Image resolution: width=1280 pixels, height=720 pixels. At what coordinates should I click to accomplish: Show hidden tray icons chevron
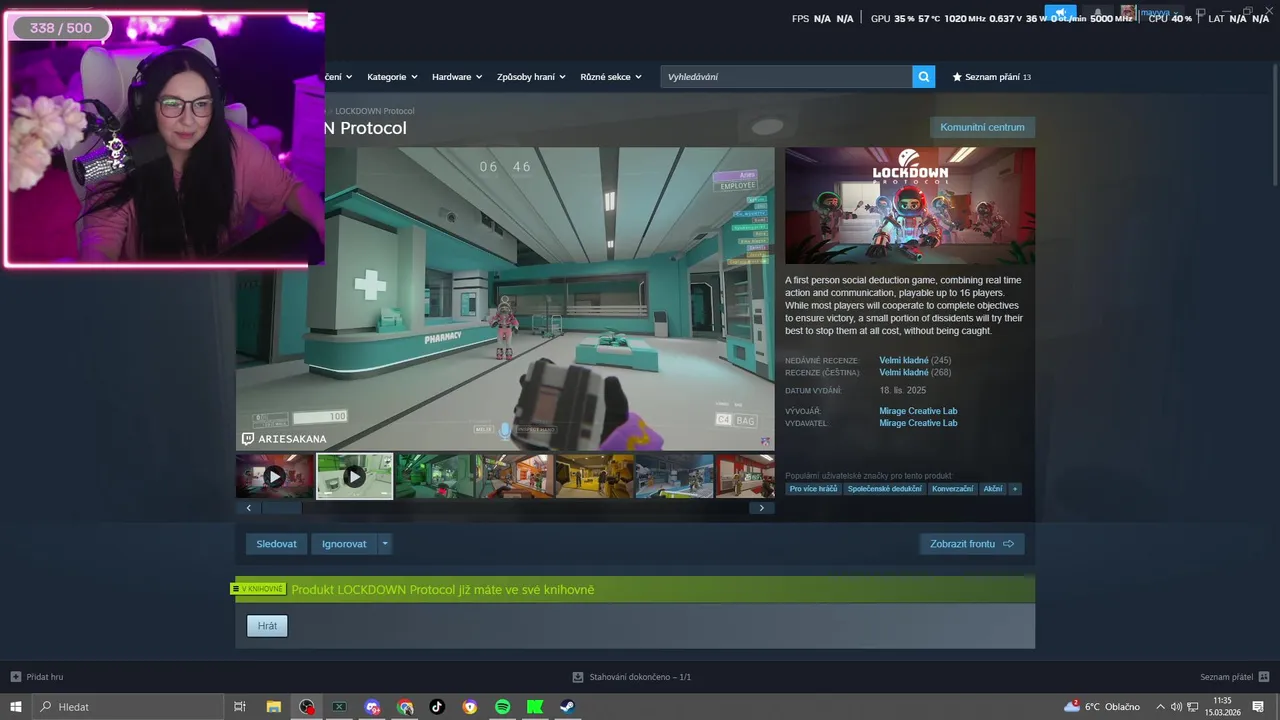pos(1160,707)
